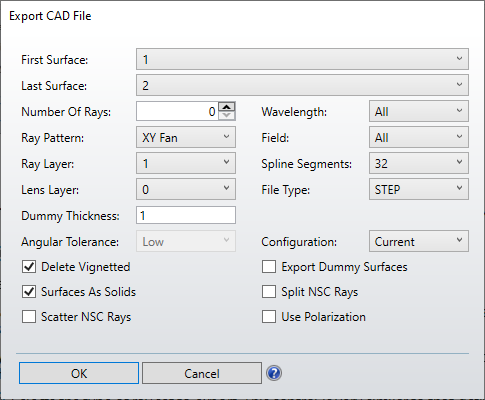Click the Dummy Thickness input field
Image resolution: width=485 pixels, height=400 pixels.
point(186,215)
